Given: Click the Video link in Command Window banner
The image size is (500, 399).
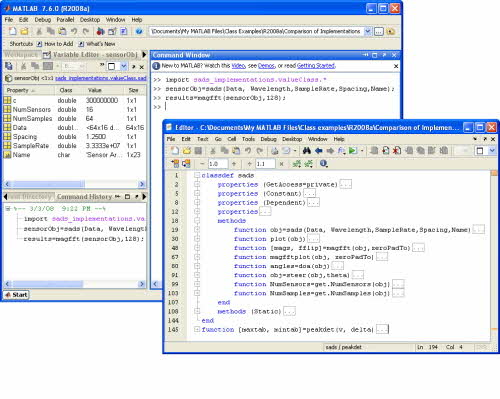Looking at the screenshot, I should click(238, 66).
